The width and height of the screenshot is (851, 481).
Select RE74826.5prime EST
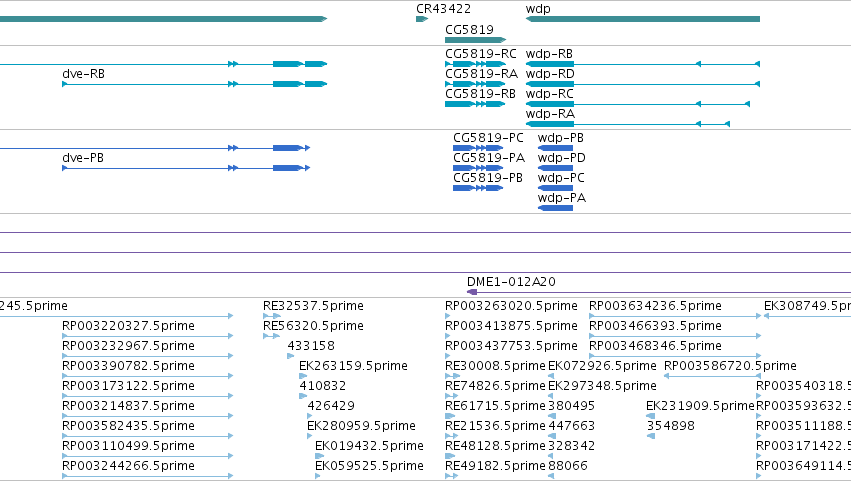click(495, 386)
